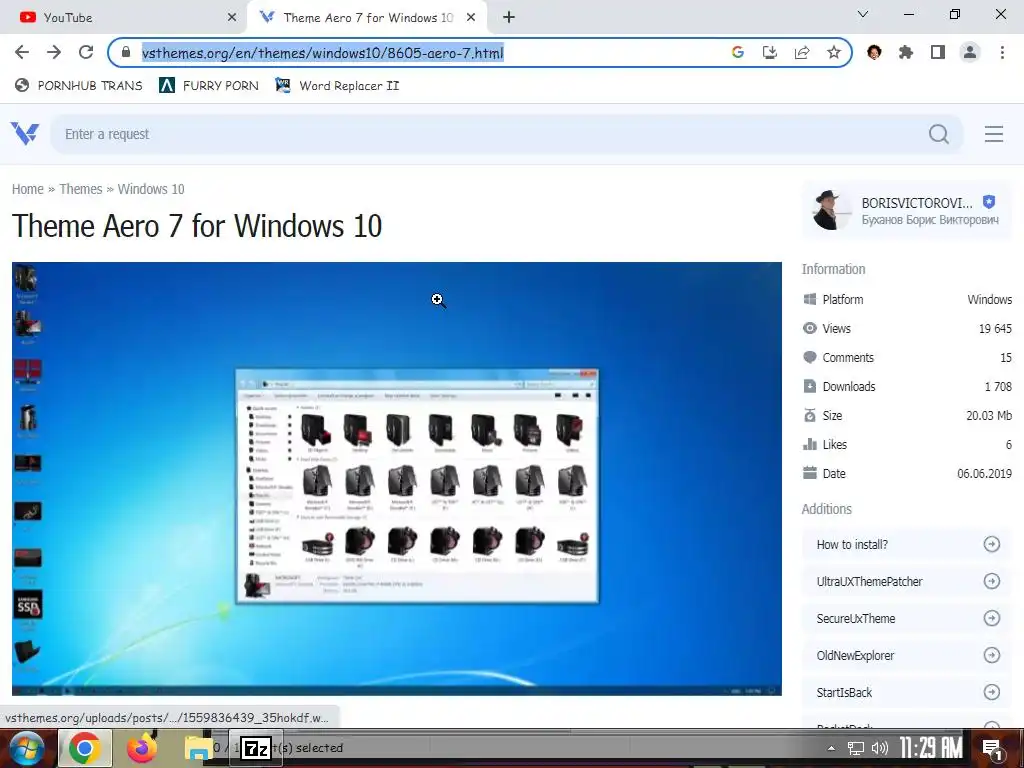Open author BORISVICTOROVI profile
Screen dimensions: 1024x768
tap(917, 202)
